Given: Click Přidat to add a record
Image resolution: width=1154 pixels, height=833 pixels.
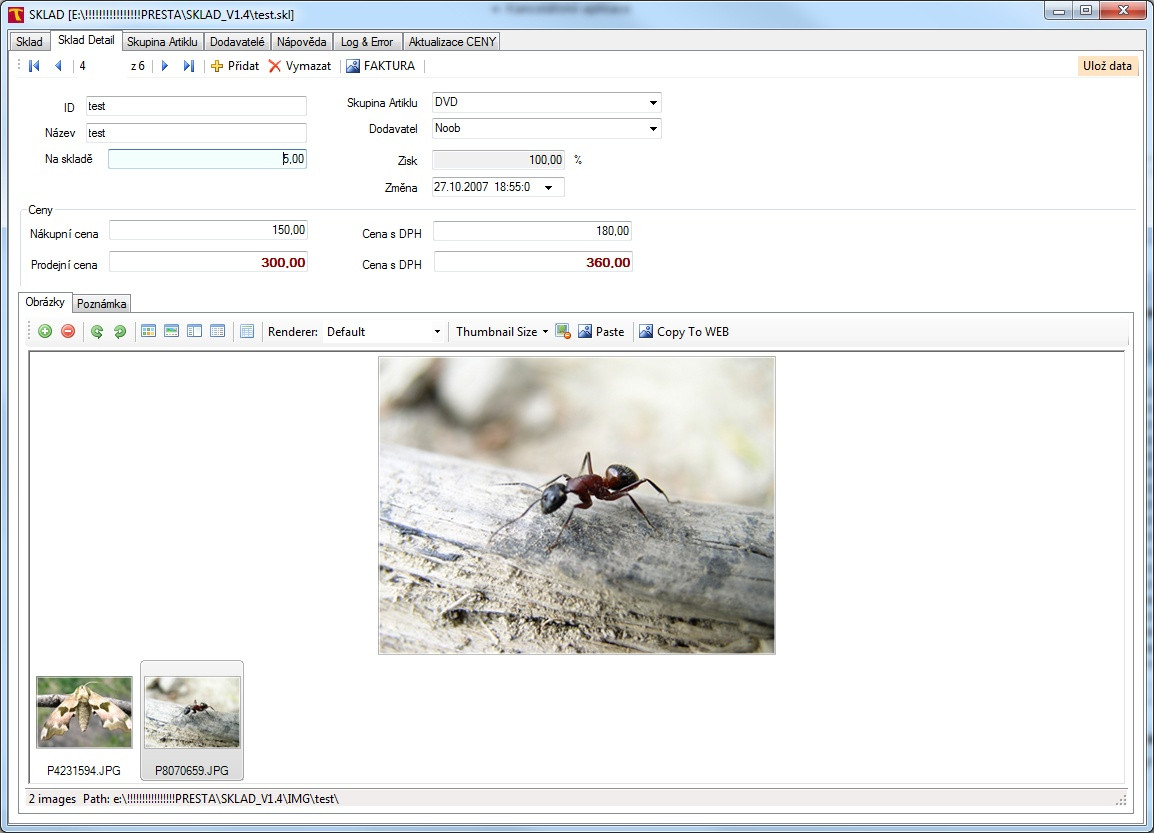Looking at the screenshot, I should [x=235, y=66].
